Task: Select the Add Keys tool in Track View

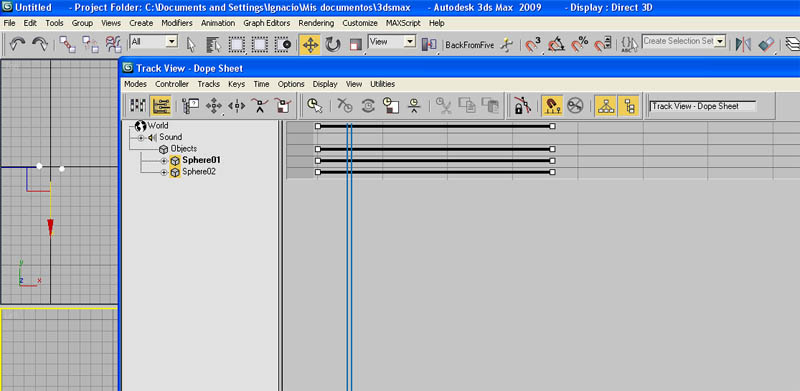Action: click(x=260, y=106)
